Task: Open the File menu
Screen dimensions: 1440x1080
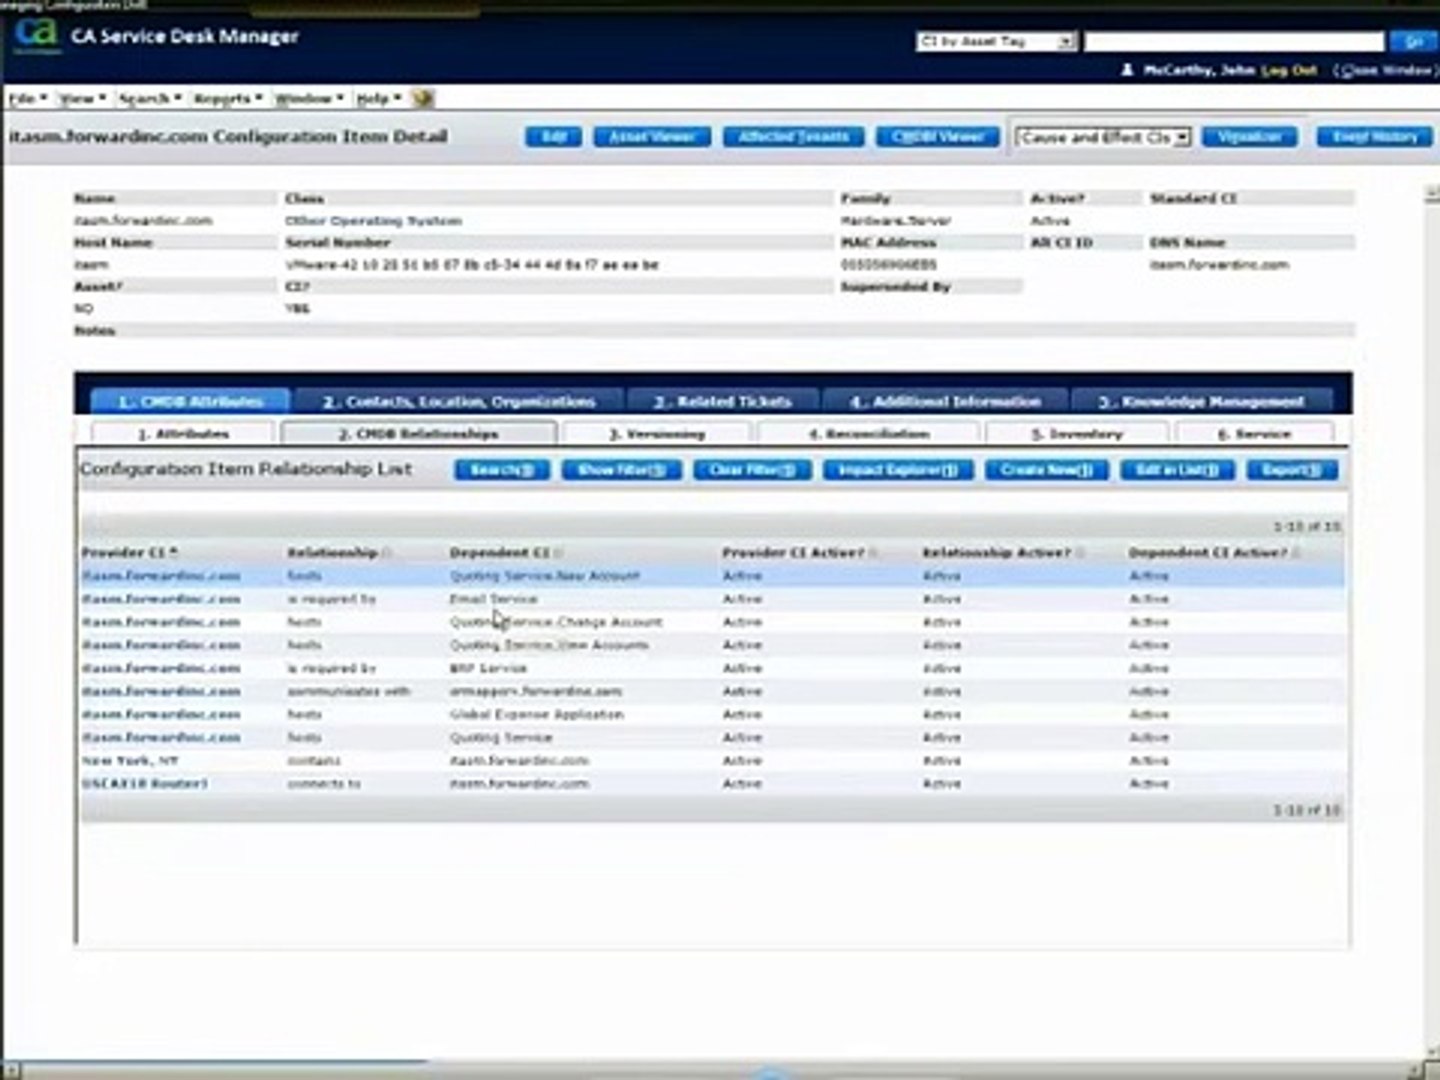Action: (27, 98)
